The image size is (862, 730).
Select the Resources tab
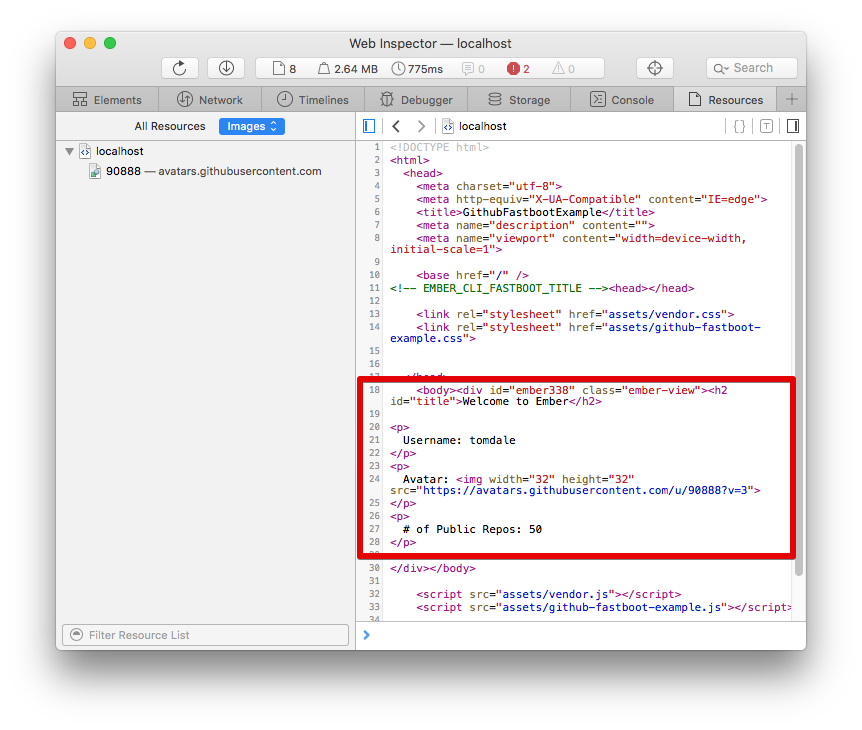[725, 99]
